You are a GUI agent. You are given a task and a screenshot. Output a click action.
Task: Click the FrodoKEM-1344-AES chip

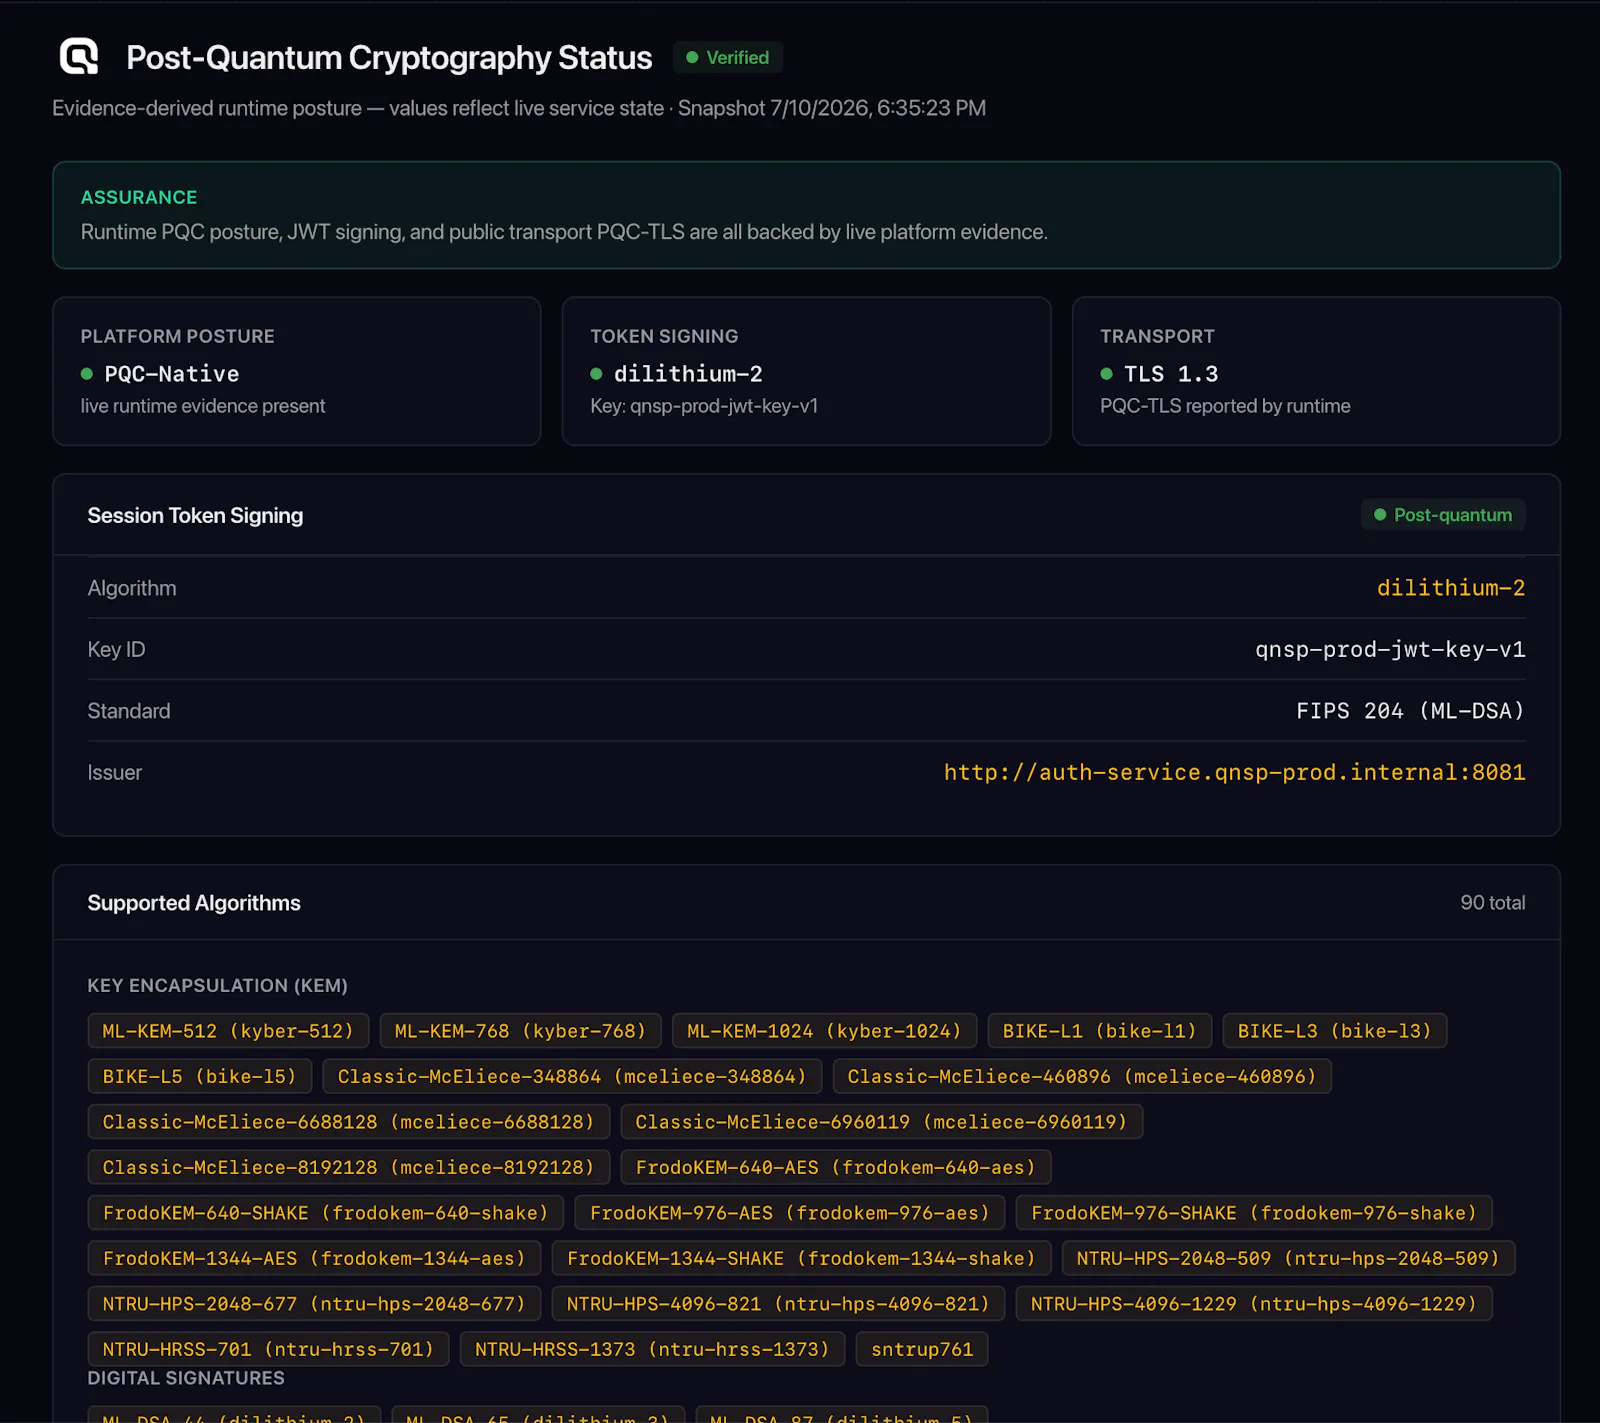coord(314,1258)
